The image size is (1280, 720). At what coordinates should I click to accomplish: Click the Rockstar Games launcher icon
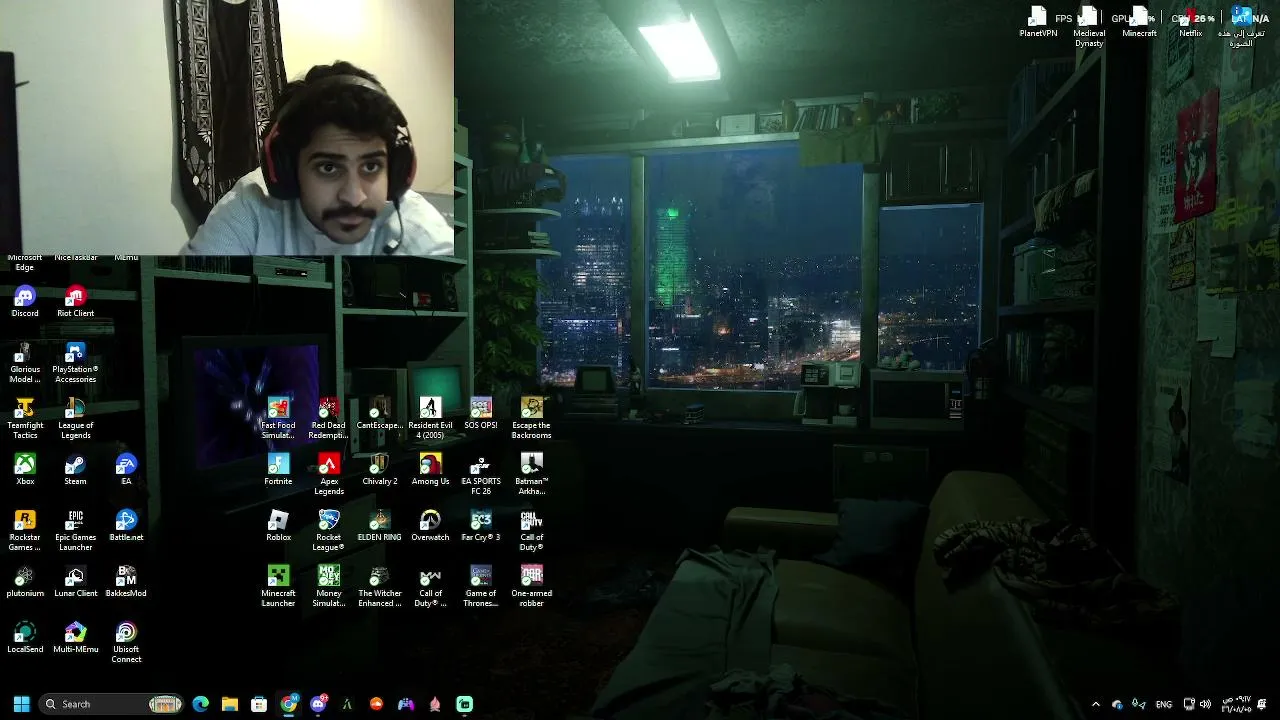click(25, 531)
